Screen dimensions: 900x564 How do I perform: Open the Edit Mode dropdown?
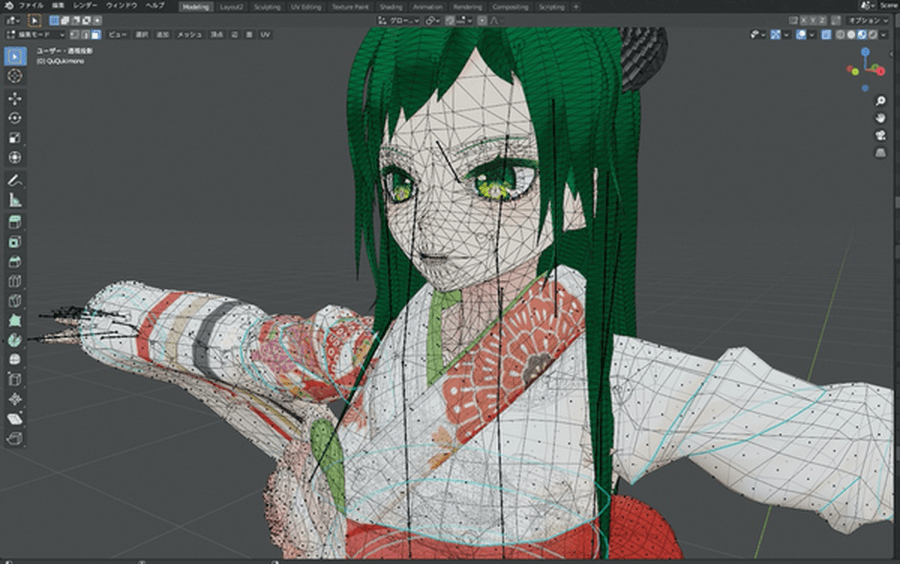pos(35,34)
